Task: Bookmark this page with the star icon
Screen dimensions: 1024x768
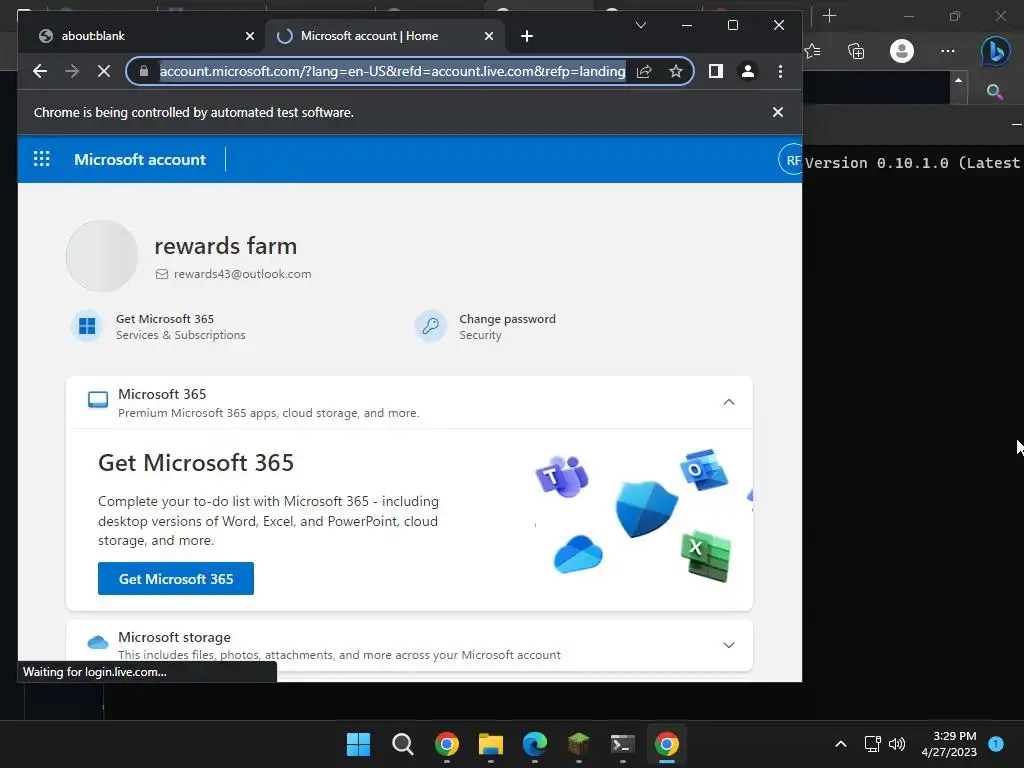Action: pyautogui.click(x=676, y=71)
